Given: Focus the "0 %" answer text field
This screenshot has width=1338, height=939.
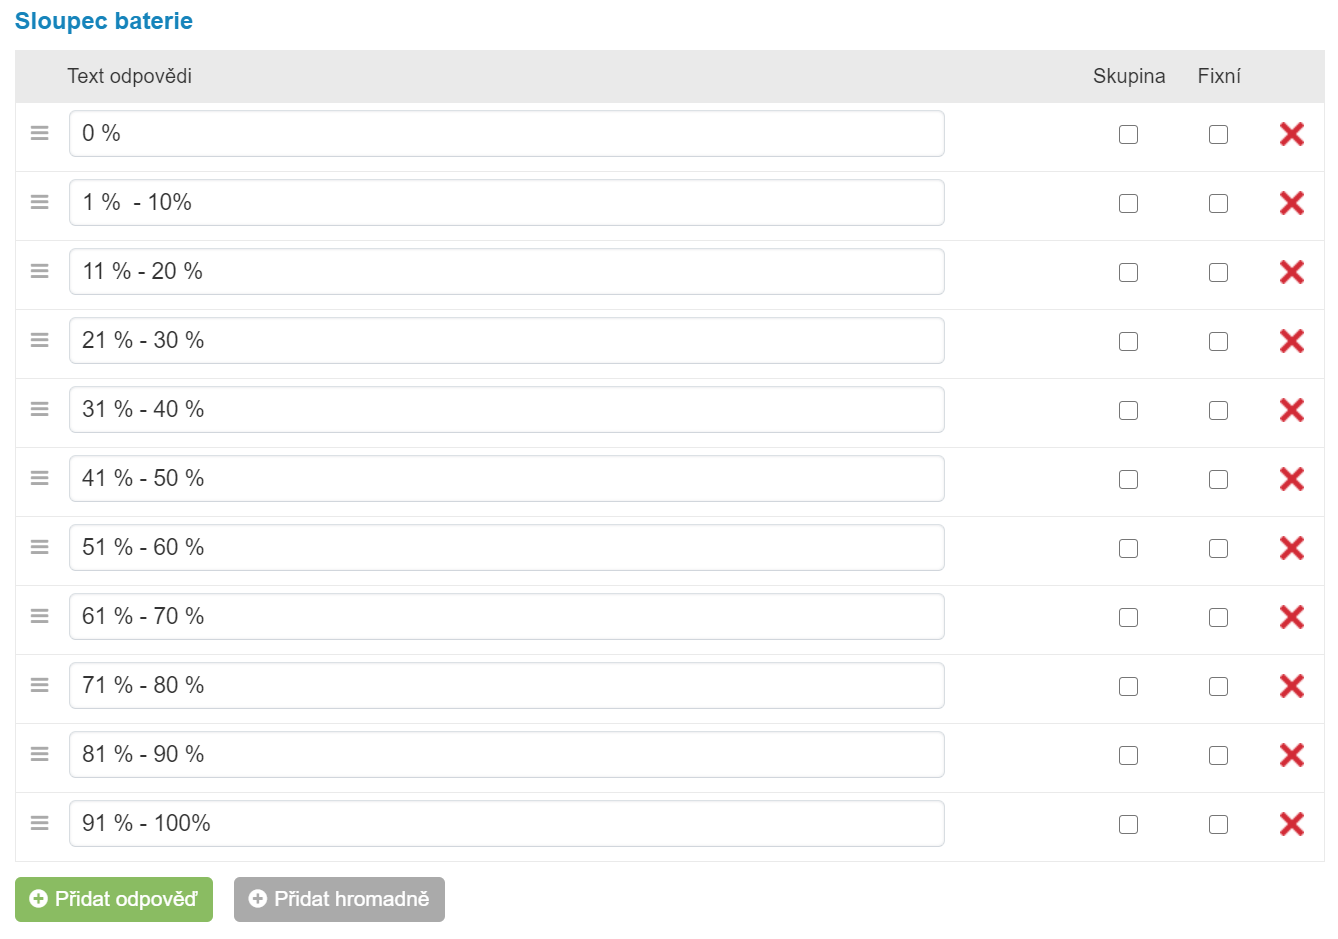Looking at the screenshot, I should click(x=506, y=134).
